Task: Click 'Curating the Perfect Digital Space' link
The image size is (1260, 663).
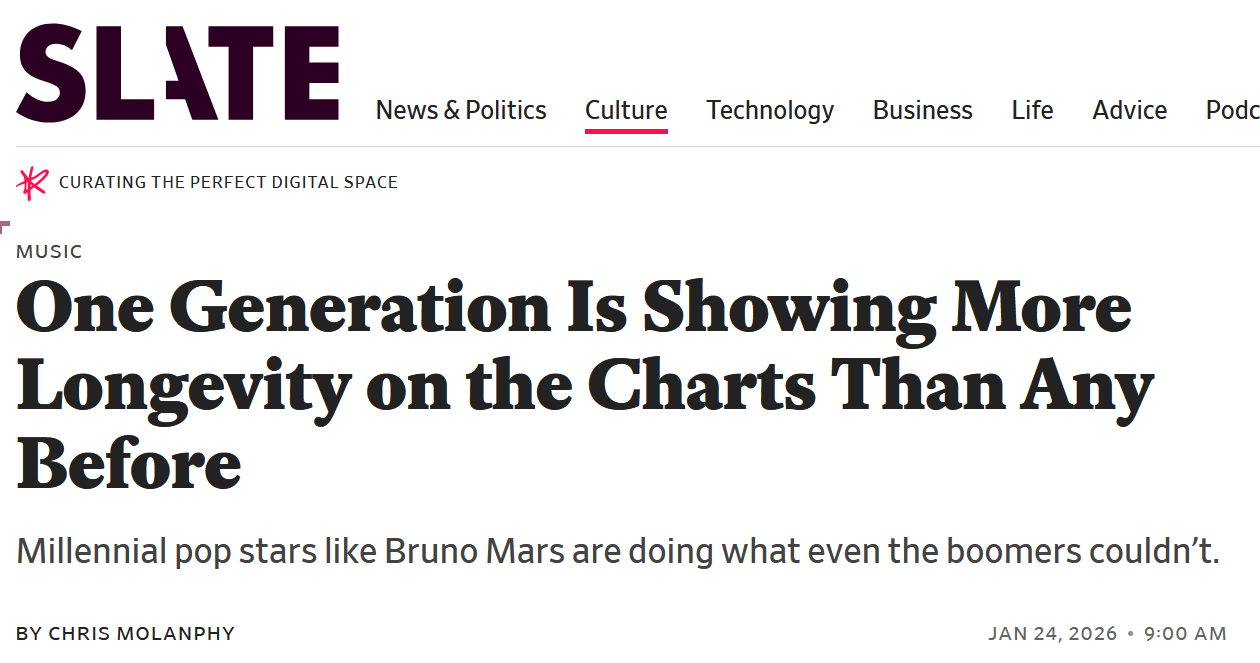Action: point(228,183)
